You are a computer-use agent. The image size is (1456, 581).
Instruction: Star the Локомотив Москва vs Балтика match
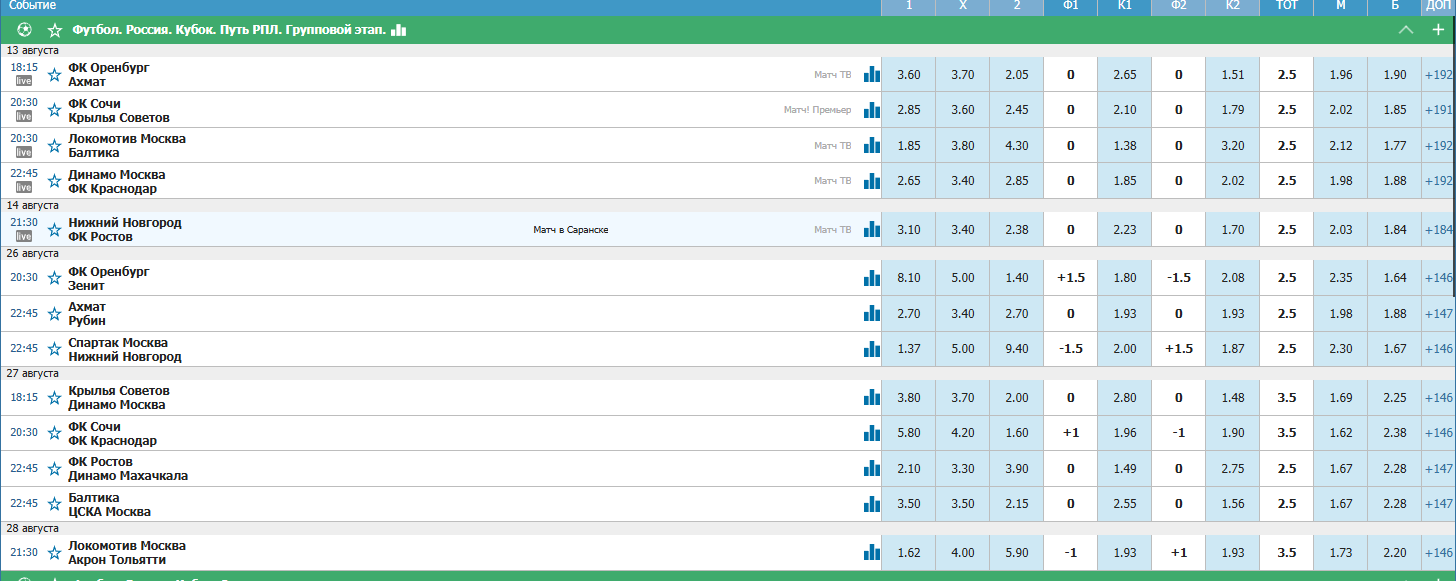(x=54, y=145)
